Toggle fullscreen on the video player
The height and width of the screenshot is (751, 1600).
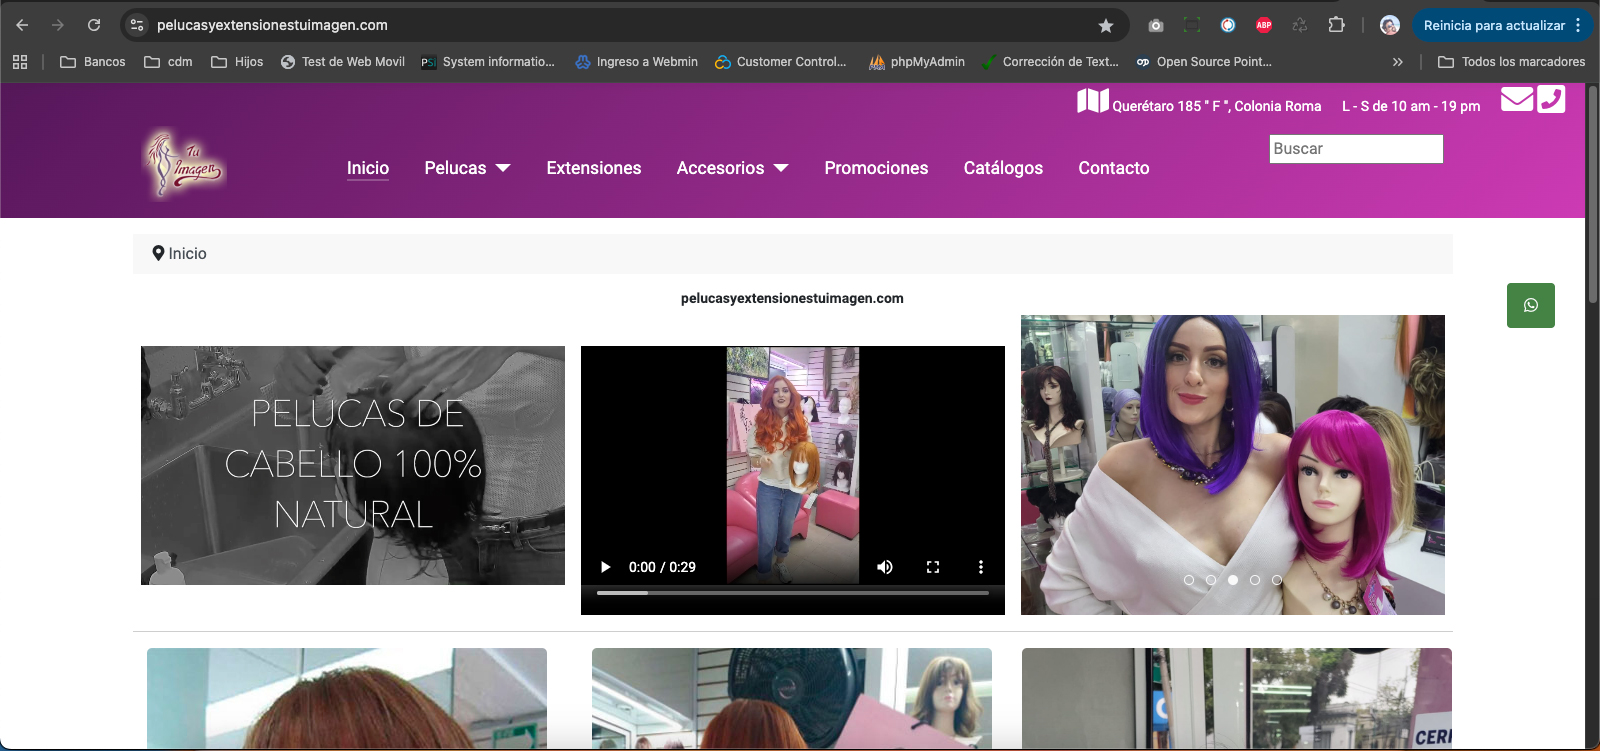[933, 567]
